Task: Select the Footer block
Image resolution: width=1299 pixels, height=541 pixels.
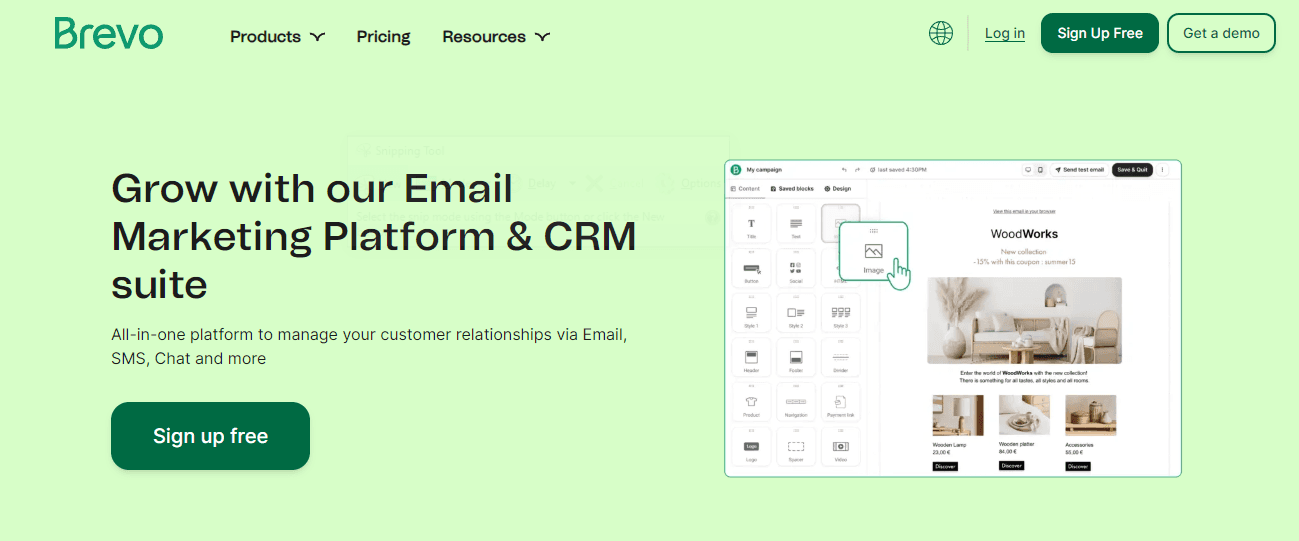Action: 796,357
